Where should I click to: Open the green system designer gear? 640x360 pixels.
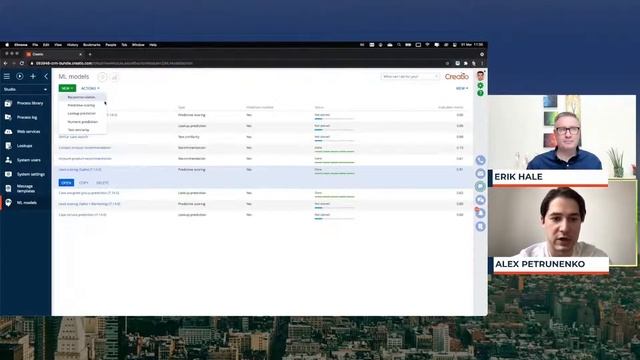coord(480,86)
